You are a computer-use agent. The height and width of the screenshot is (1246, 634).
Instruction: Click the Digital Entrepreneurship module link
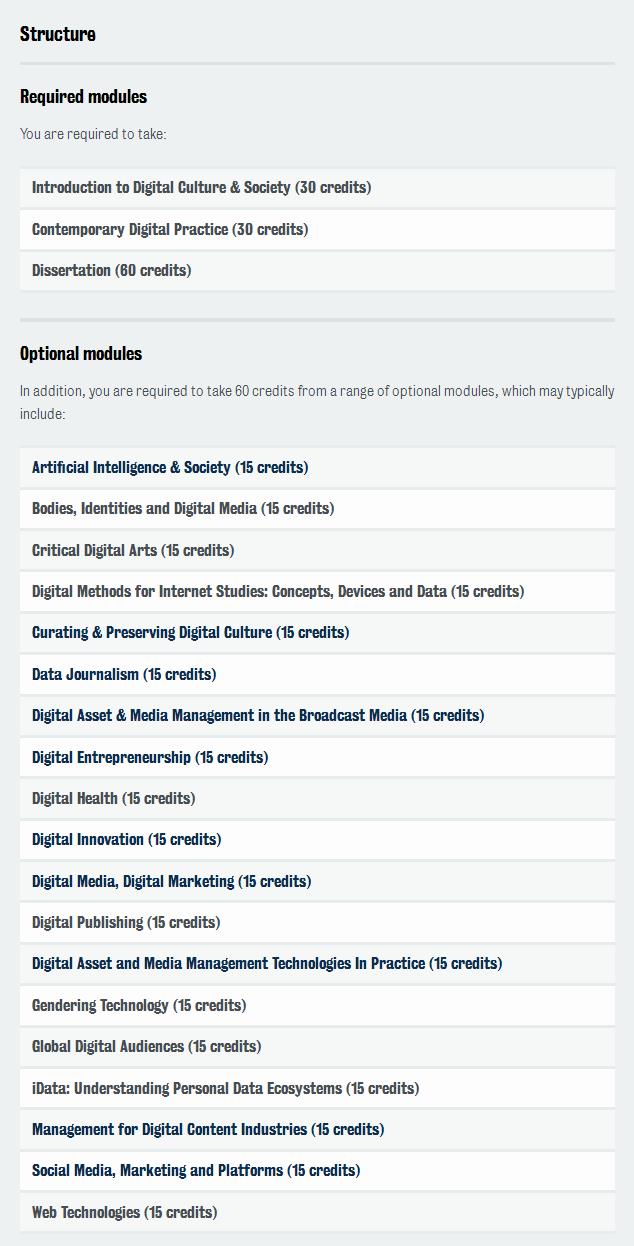coord(150,757)
